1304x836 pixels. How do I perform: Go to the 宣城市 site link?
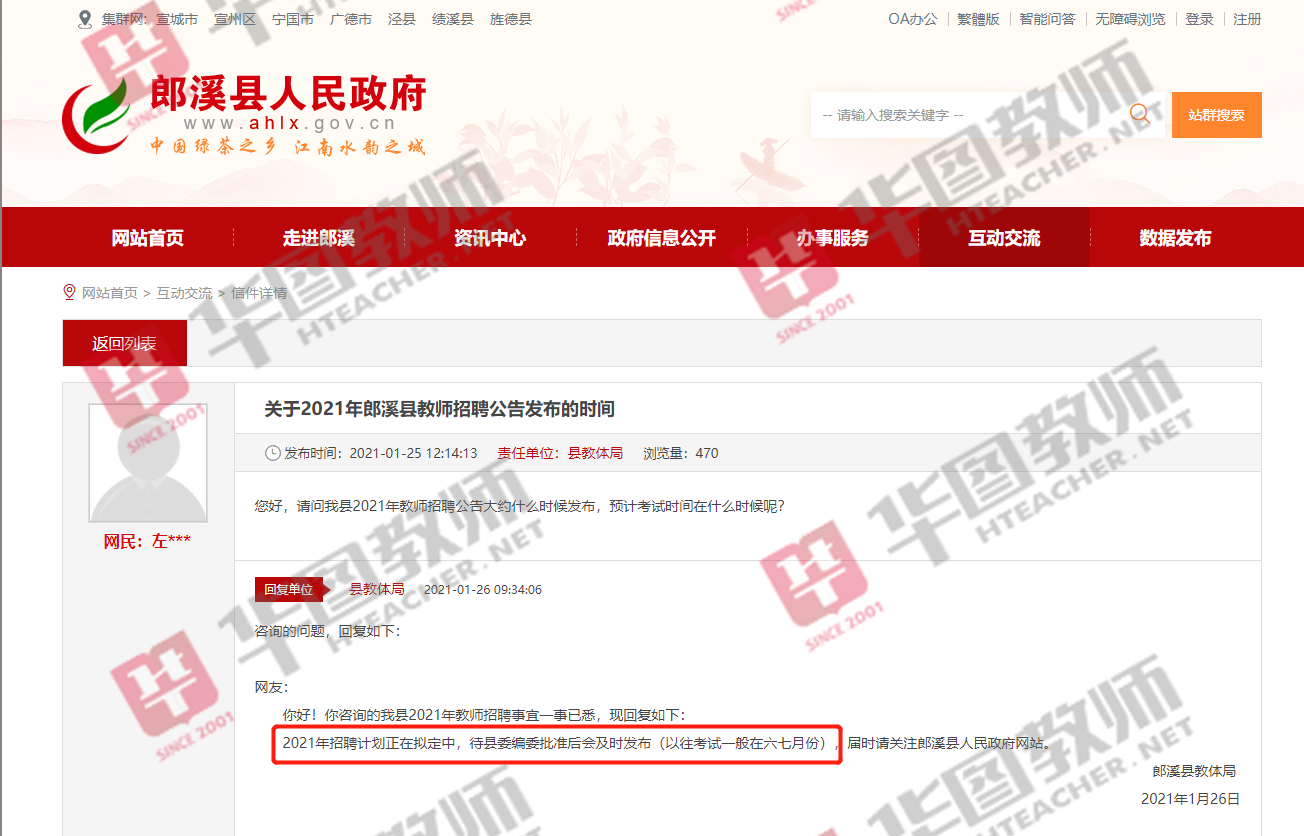coord(177,19)
